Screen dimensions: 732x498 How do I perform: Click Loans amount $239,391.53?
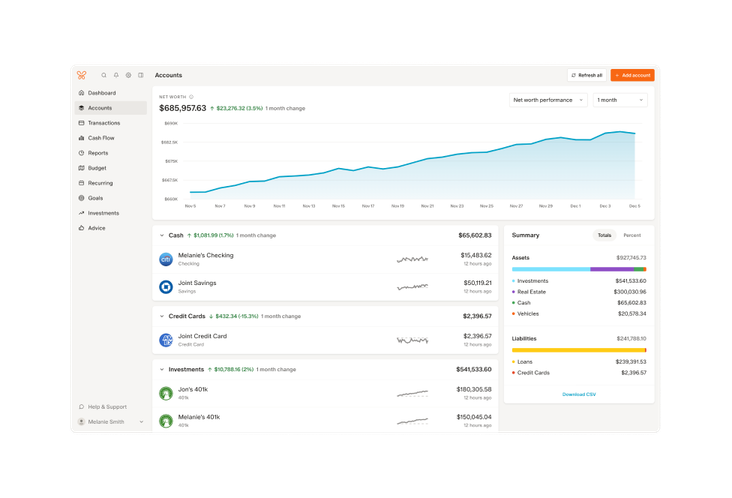point(631,362)
